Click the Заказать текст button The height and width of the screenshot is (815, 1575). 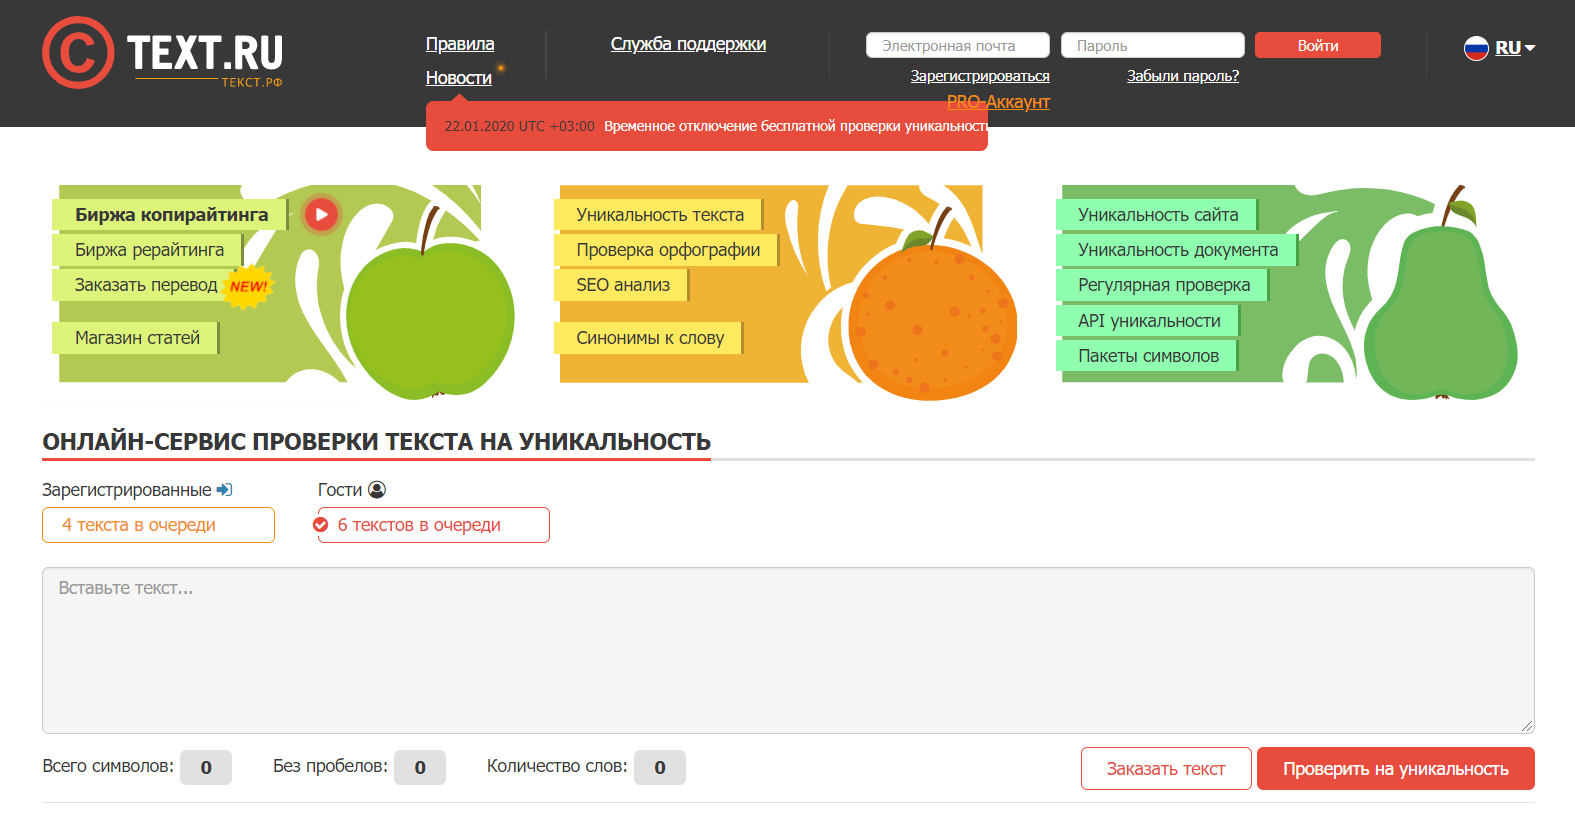coord(1166,769)
